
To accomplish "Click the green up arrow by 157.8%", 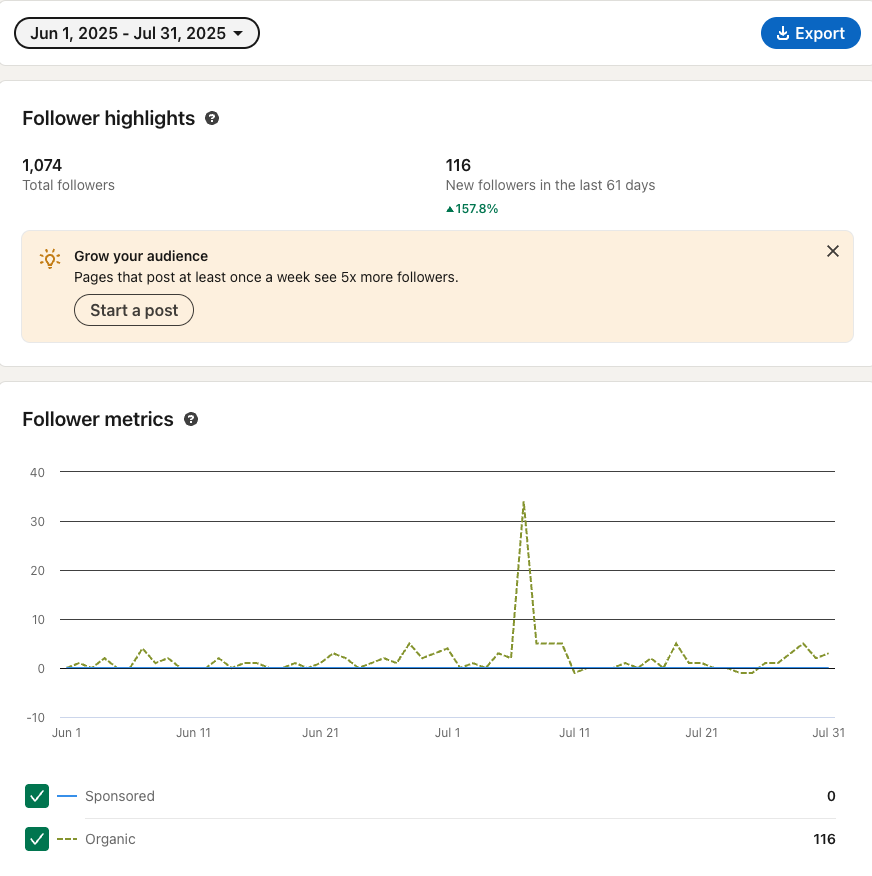I will (x=450, y=209).
